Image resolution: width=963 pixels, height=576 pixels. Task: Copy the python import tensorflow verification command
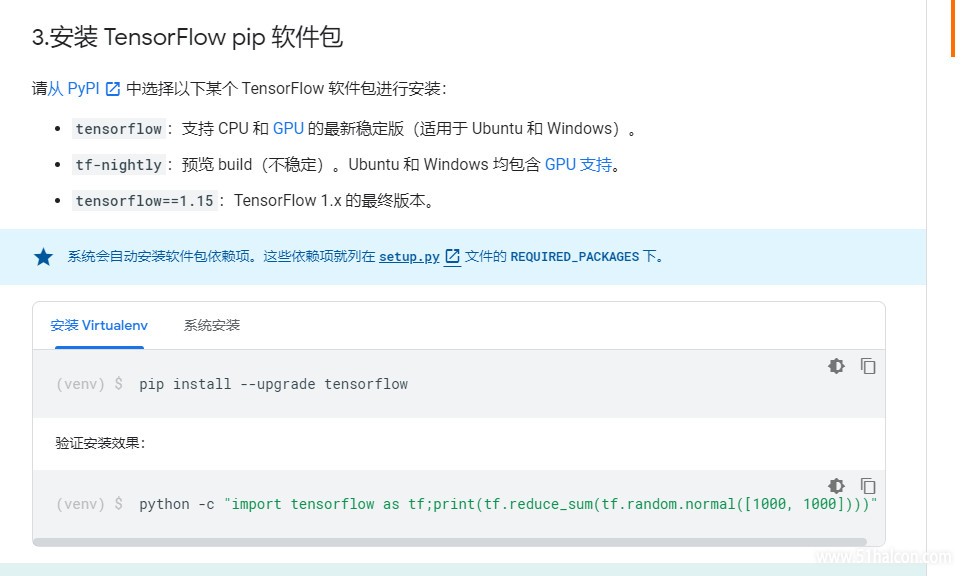pyautogui.click(x=868, y=486)
